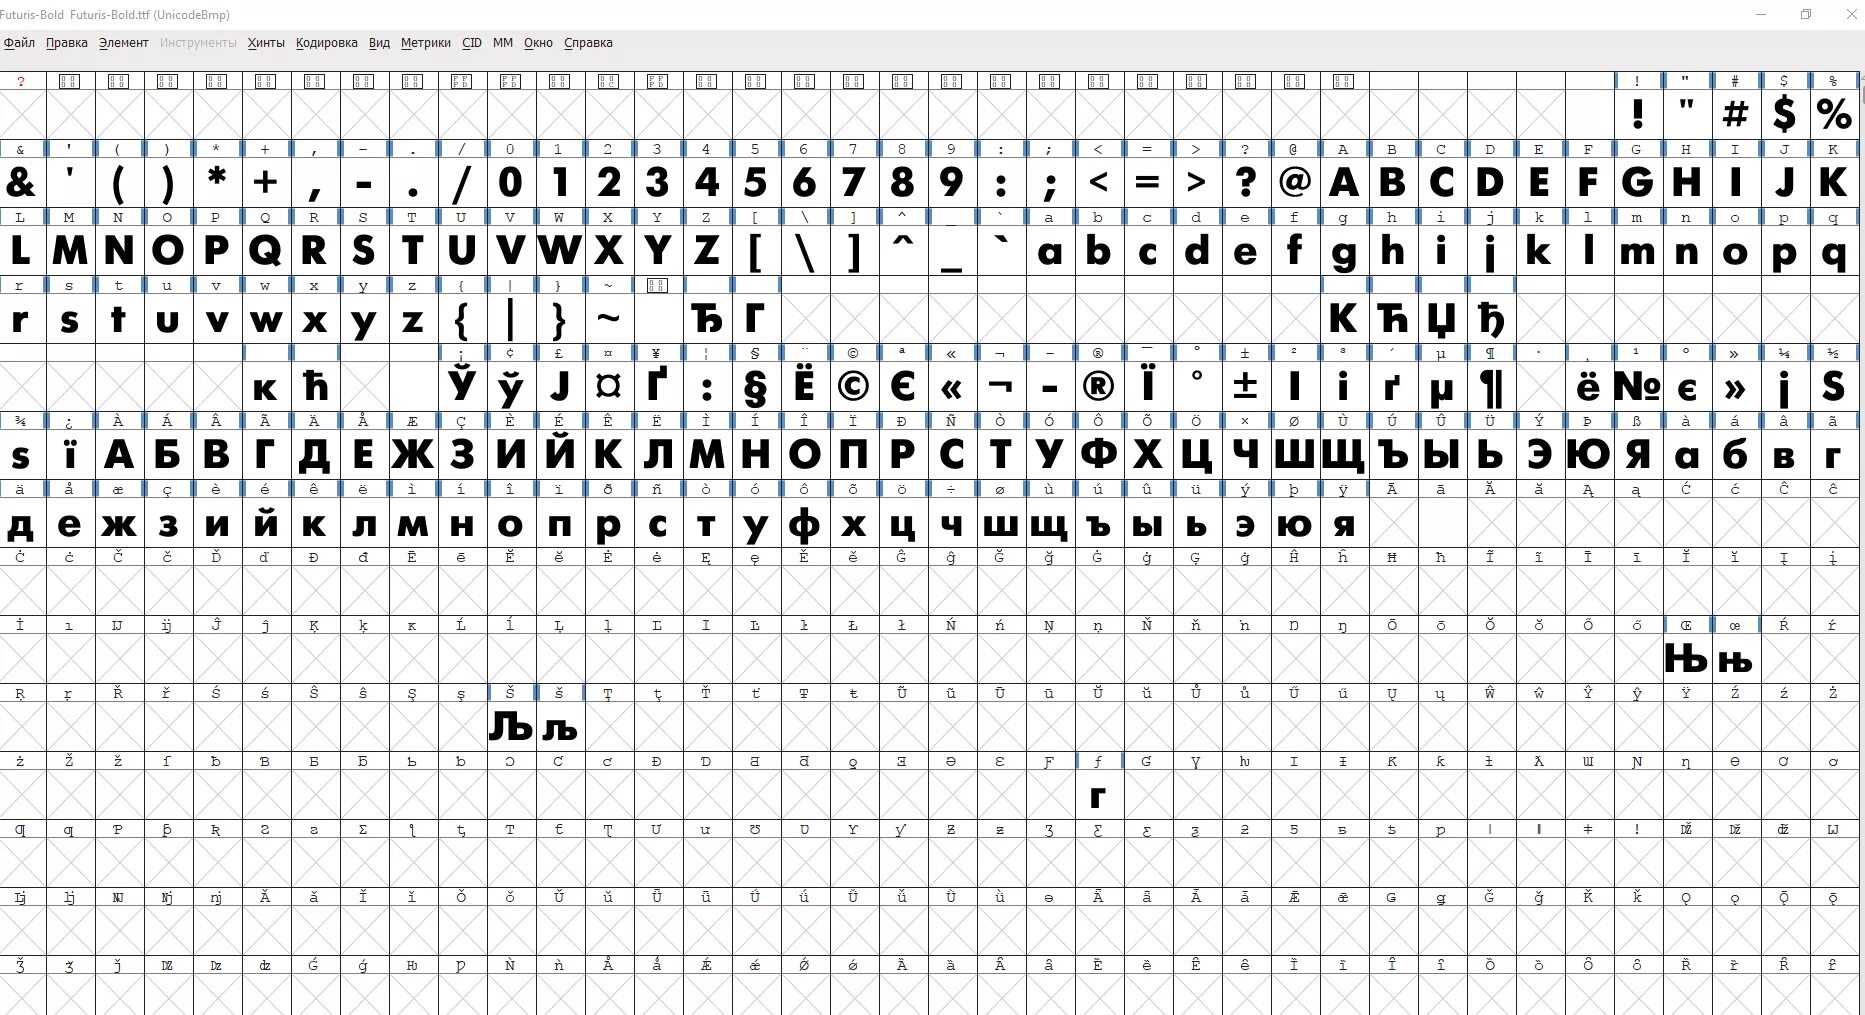Select the less-than < glyph cell
Viewport: 1865px width, 1015px height.
[x=1099, y=182]
